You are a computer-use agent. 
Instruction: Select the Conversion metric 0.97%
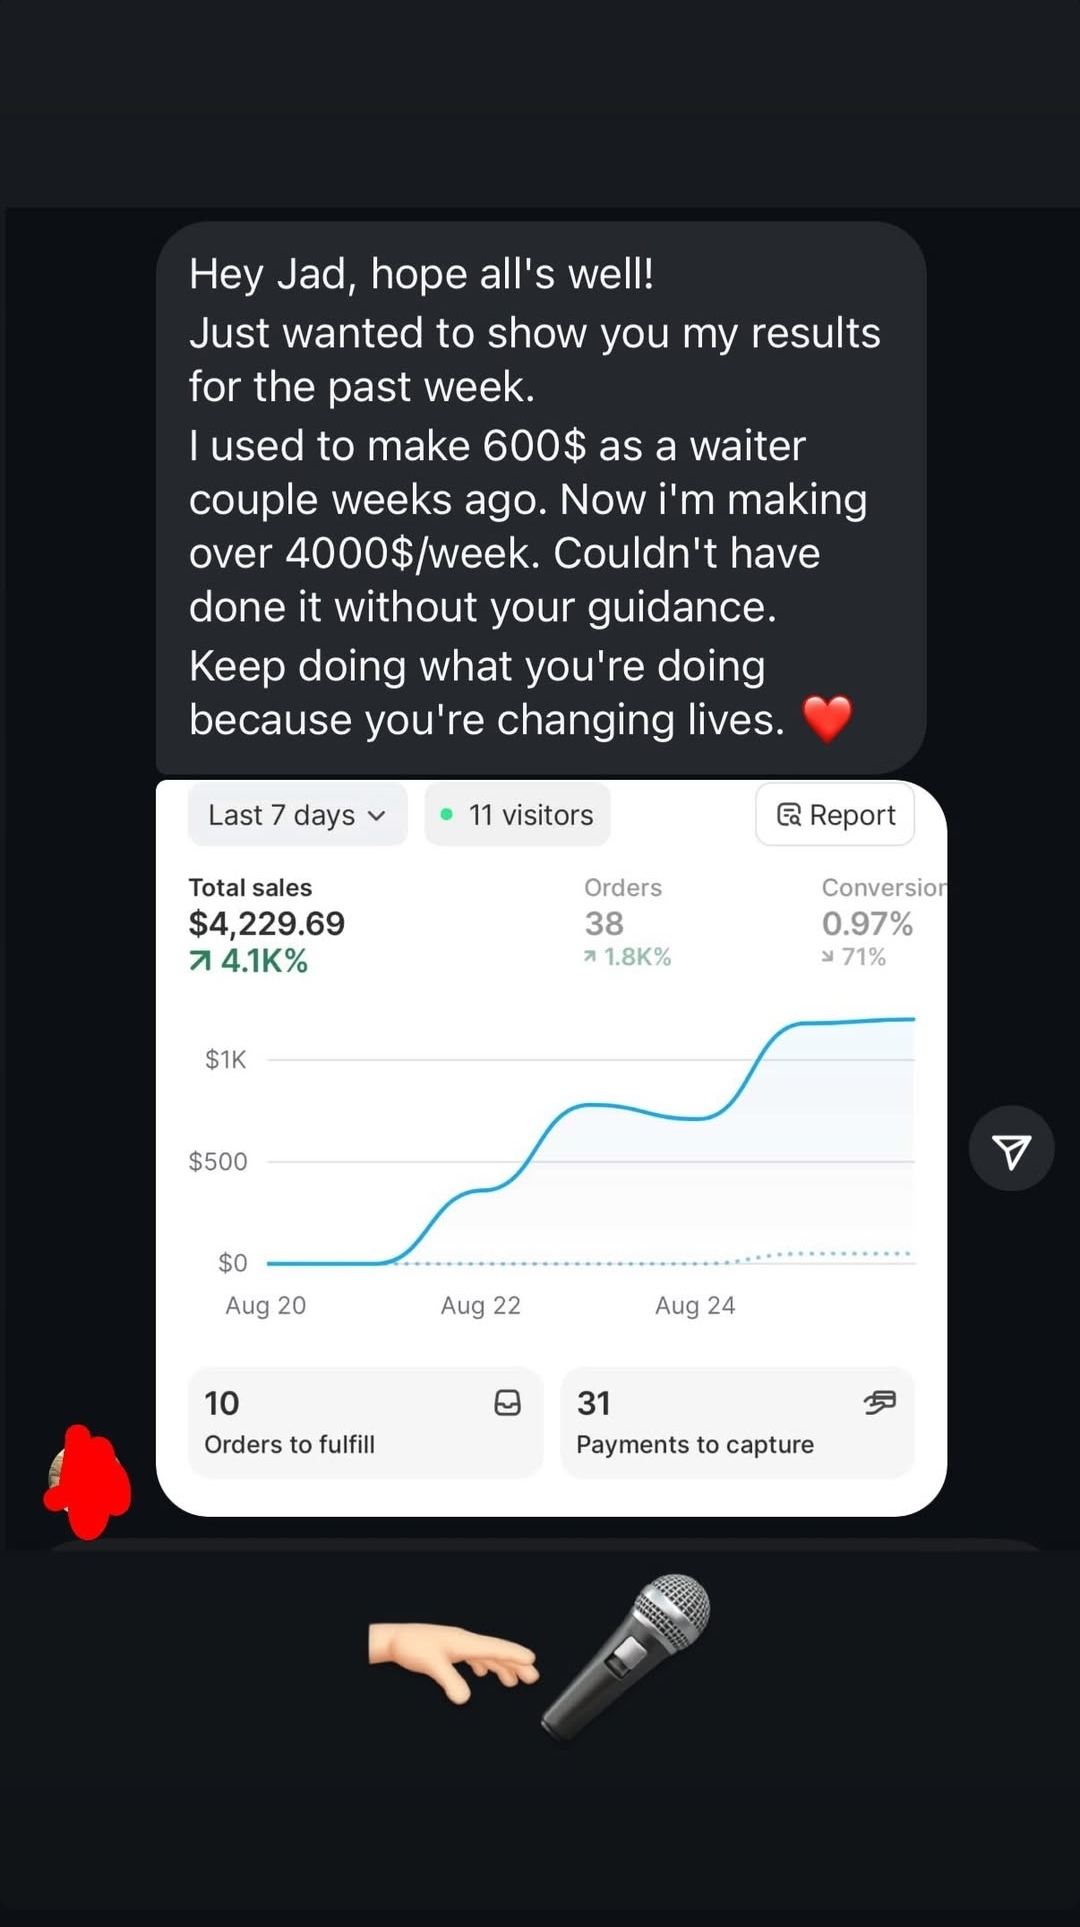pos(868,924)
